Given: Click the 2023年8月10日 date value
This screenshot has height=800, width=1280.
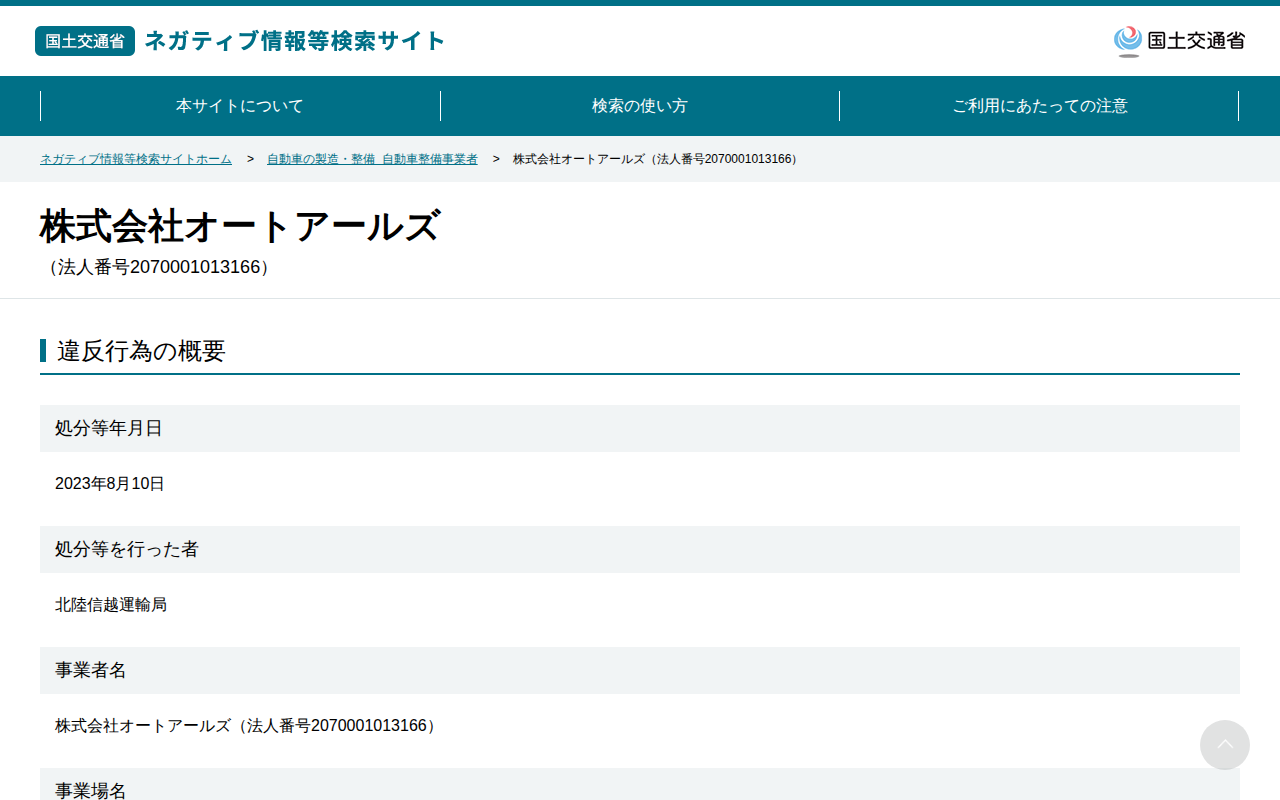Looking at the screenshot, I should [x=110, y=484].
